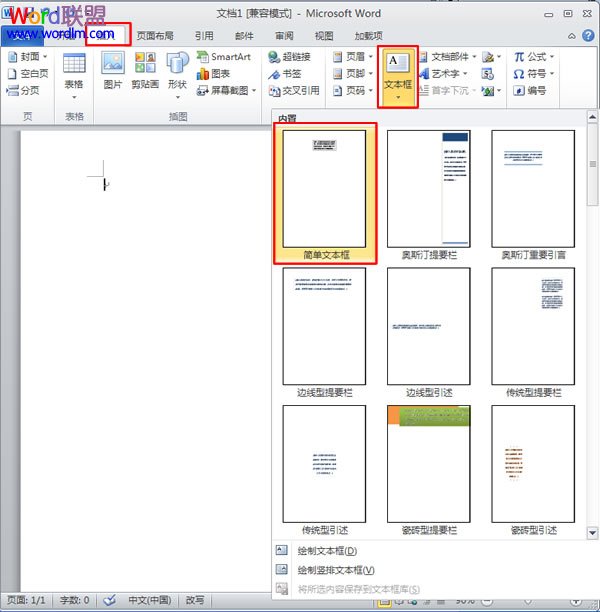Insert a picture (图片)
This screenshot has height=612, width=600.
click(x=113, y=70)
